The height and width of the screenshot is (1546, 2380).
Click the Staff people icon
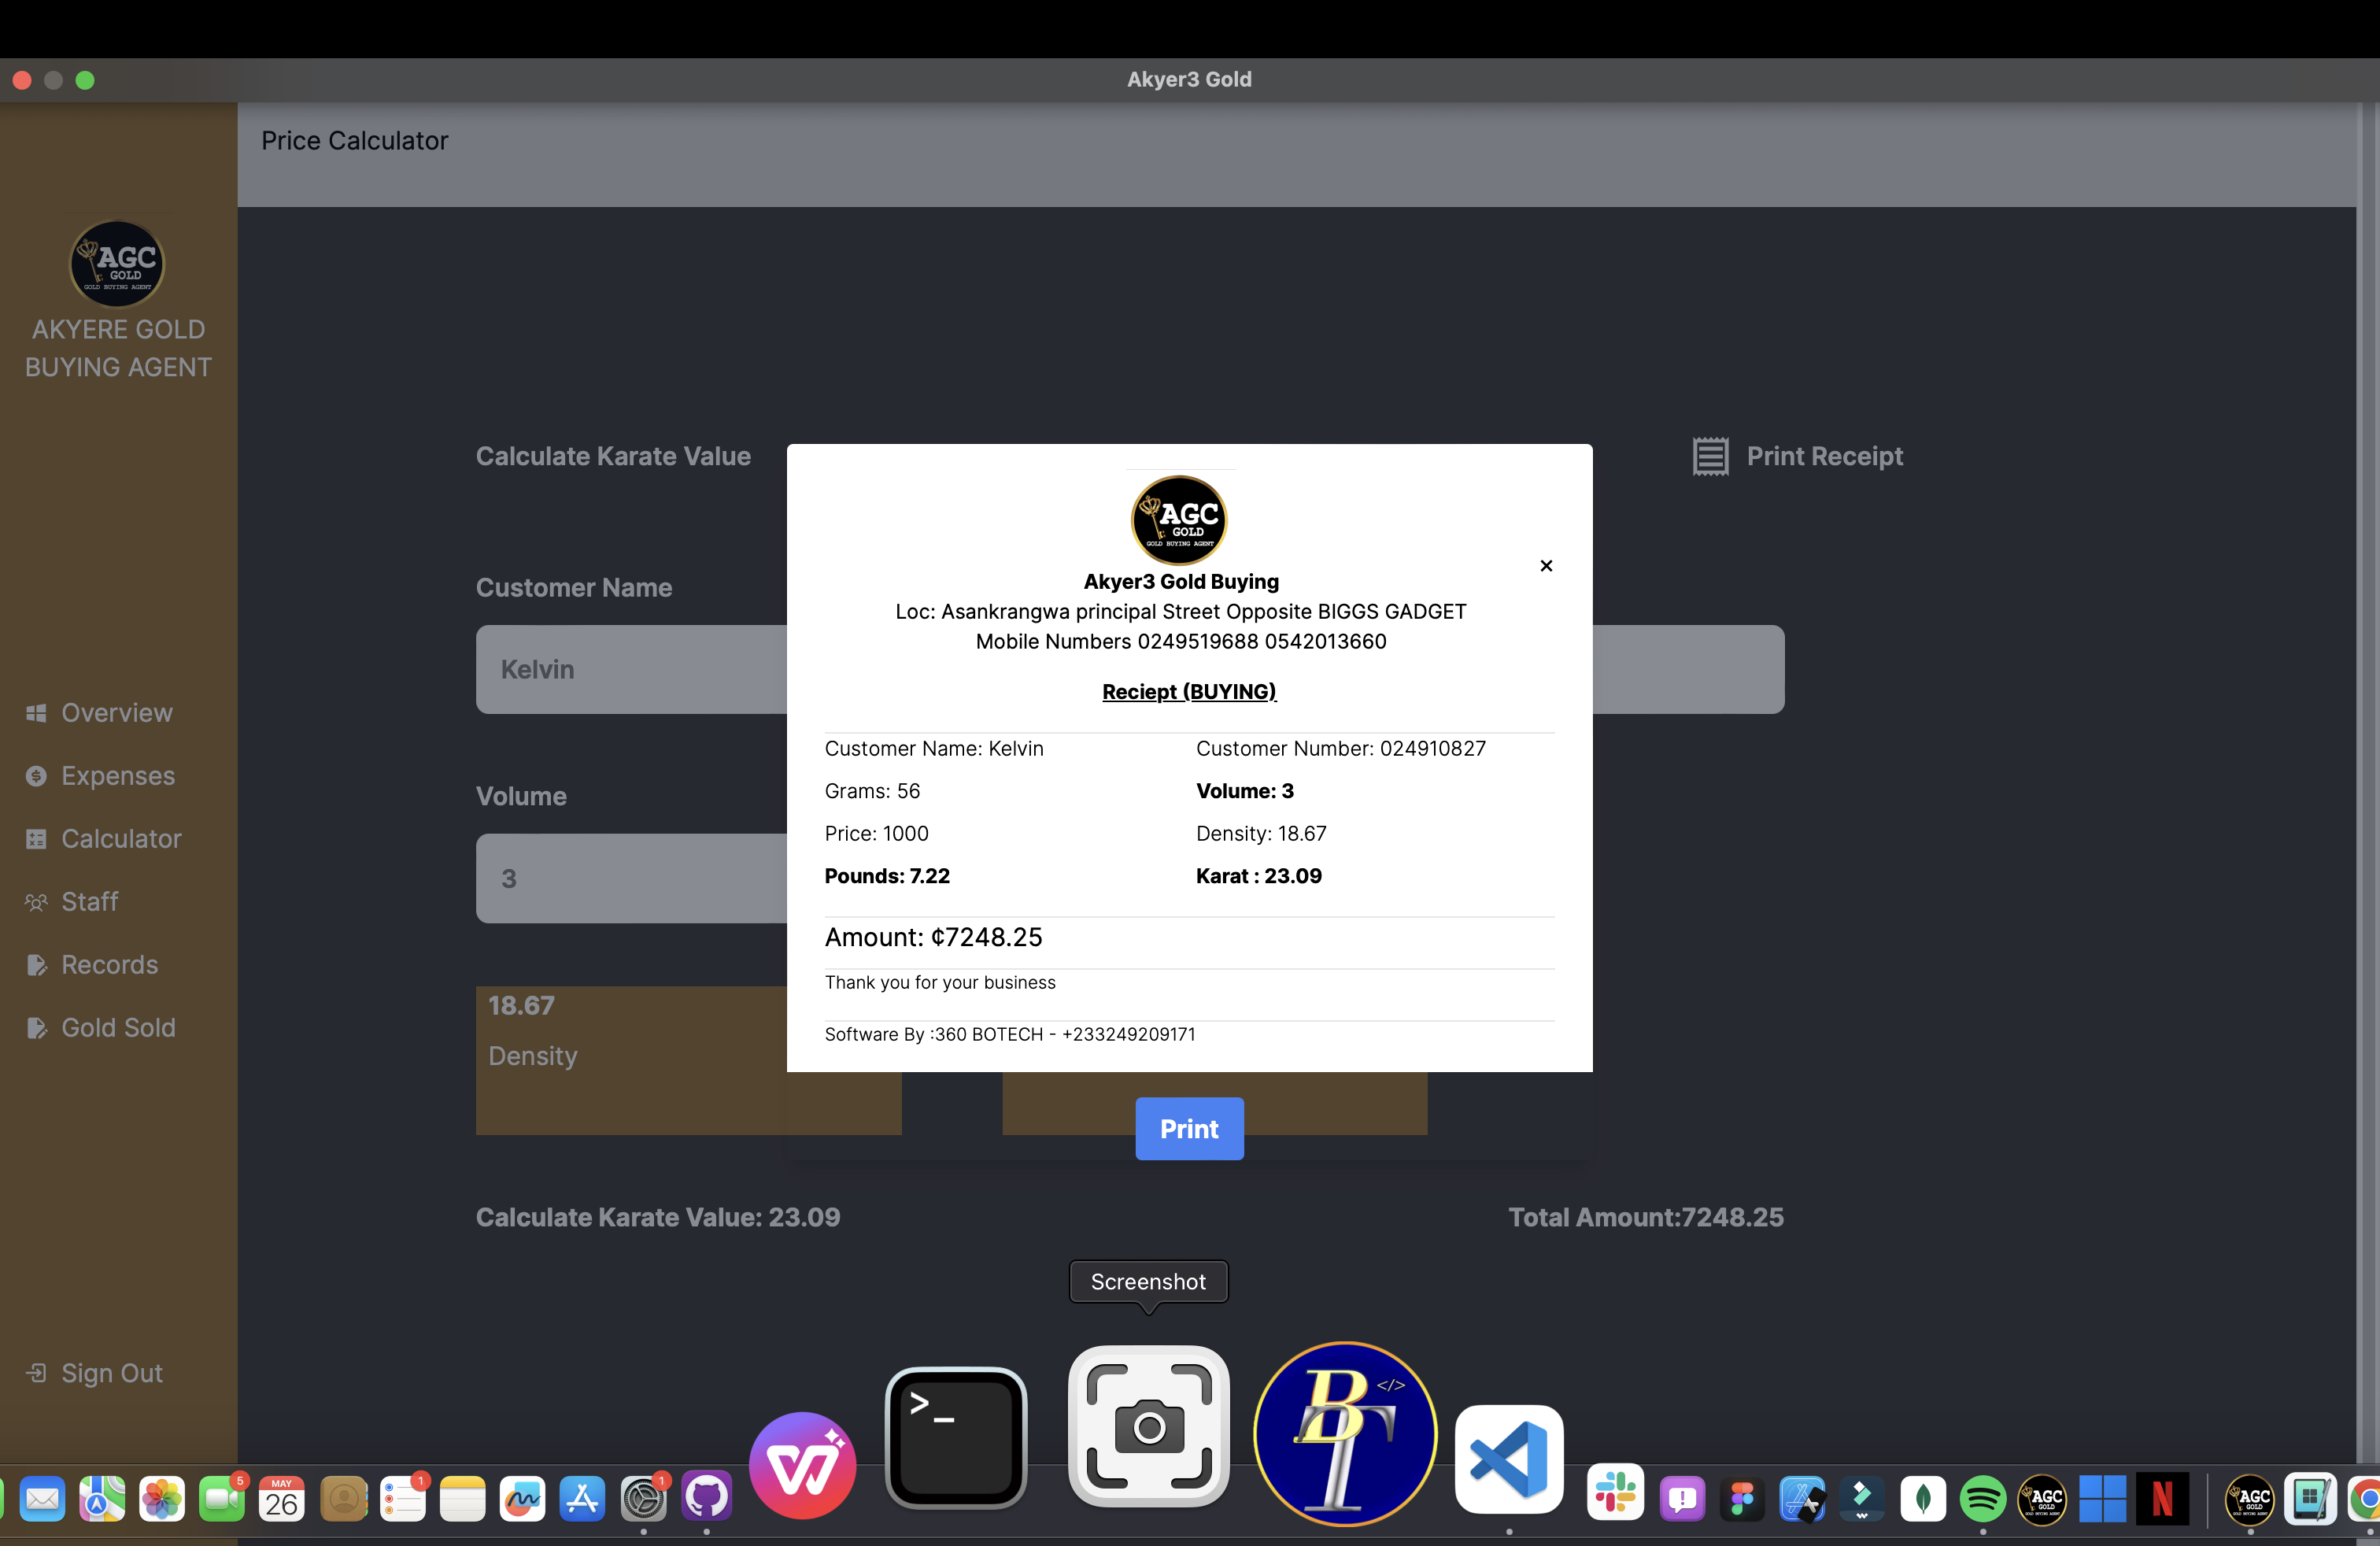36,902
